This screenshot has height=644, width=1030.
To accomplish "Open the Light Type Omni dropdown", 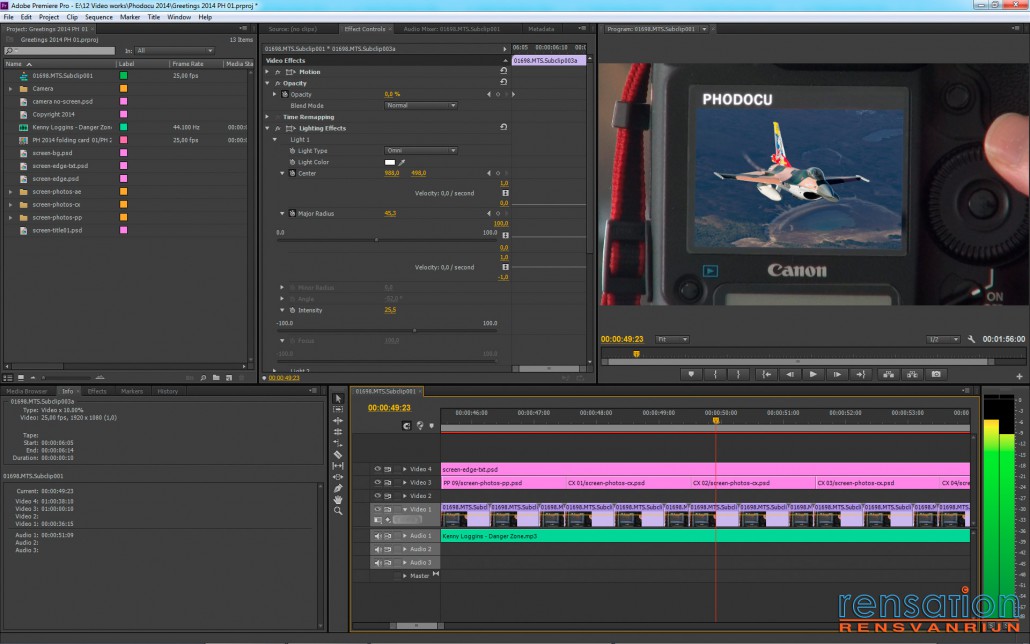I will pyautogui.click(x=420, y=150).
